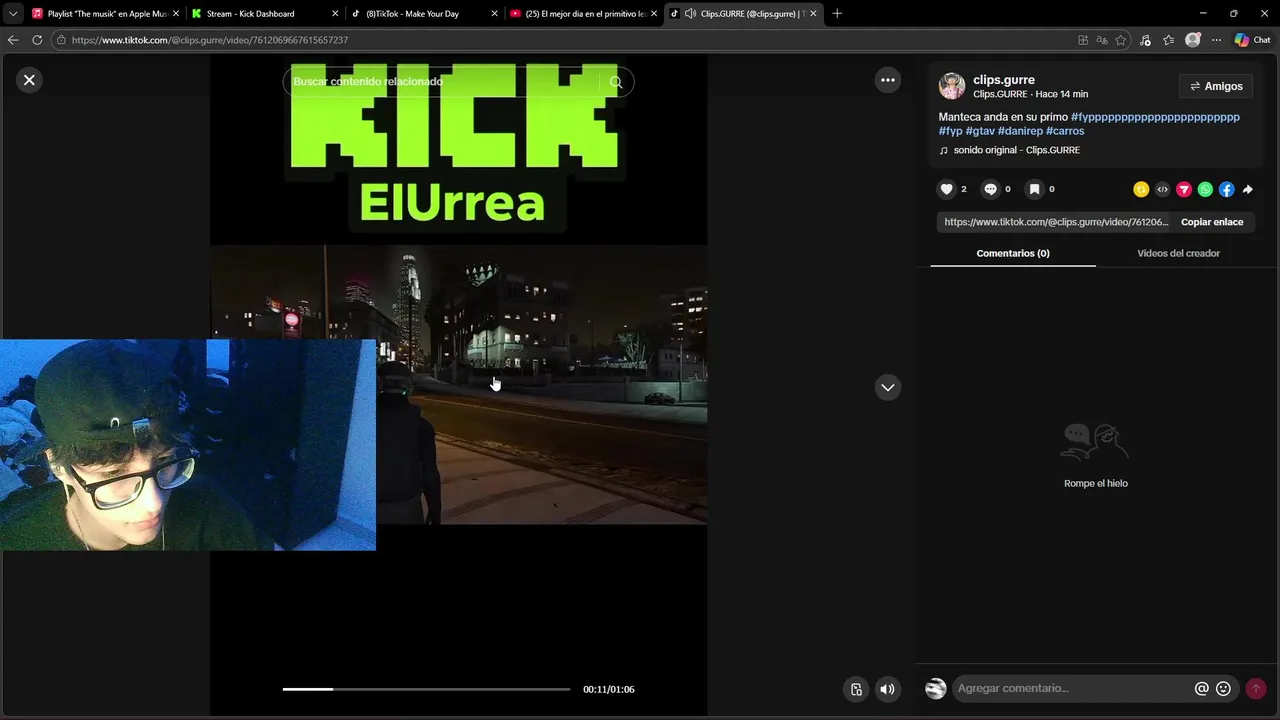The width and height of the screenshot is (1280, 720).
Task: Switch to Stream - Kick Dashboard tab
Action: (x=264, y=14)
